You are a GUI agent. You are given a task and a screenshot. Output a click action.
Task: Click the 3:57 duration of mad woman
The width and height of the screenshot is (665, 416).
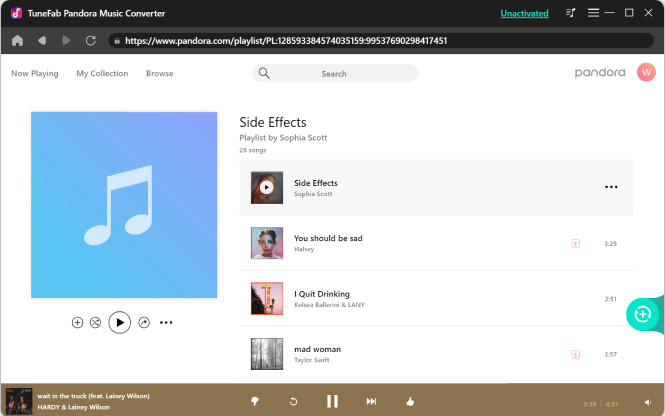pyautogui.click(x=610, y=355)
